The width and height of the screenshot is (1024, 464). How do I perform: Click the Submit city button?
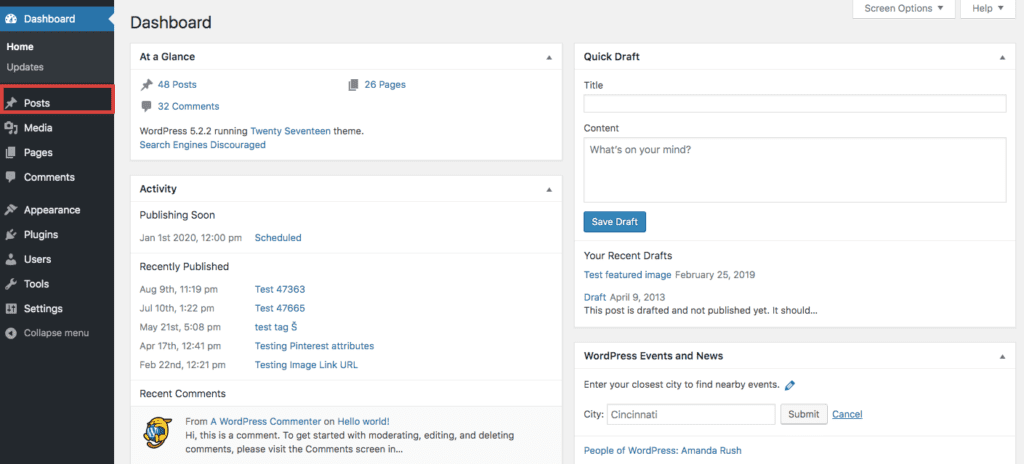(804, 414)
